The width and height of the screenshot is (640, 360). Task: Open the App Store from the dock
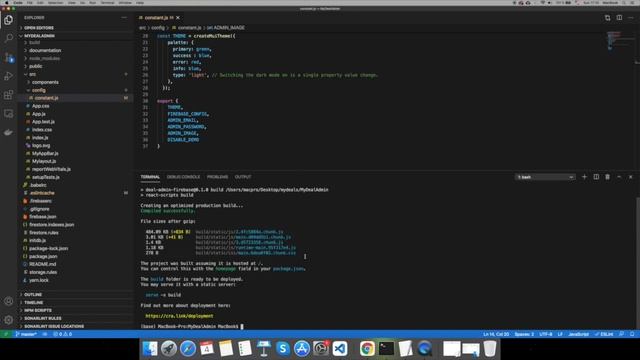[x=302, y=349]
